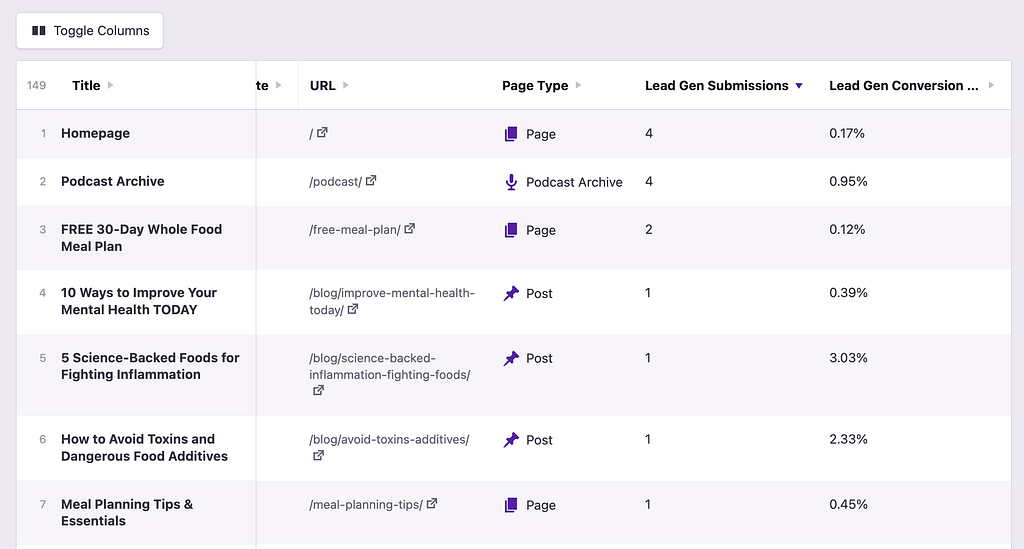Open the avoid-toxins-additives external link icon
This screenshot has height=549, width=1024.
318,456
